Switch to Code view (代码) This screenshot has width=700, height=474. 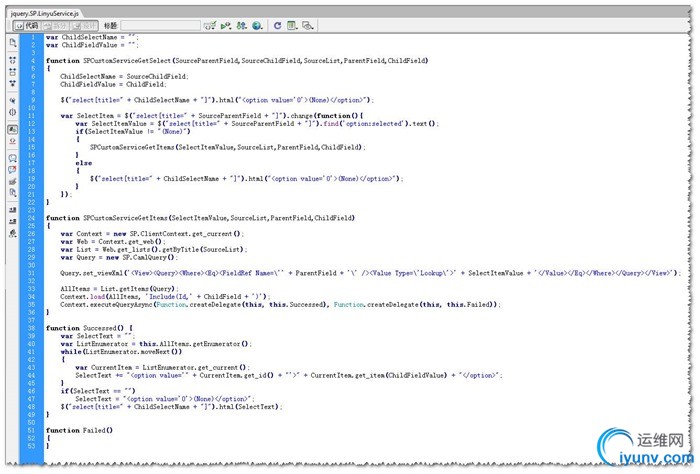[27, 26]
